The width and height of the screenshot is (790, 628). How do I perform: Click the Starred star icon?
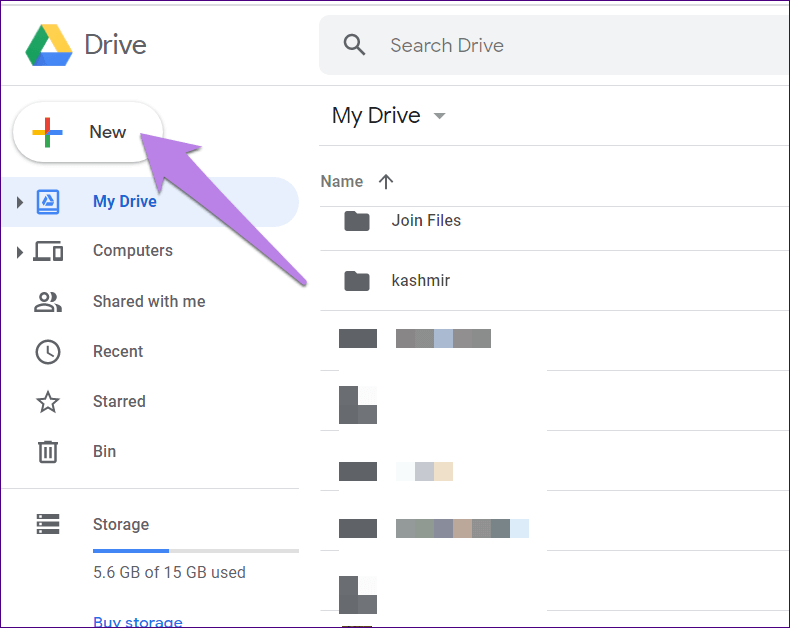(48, 402)
